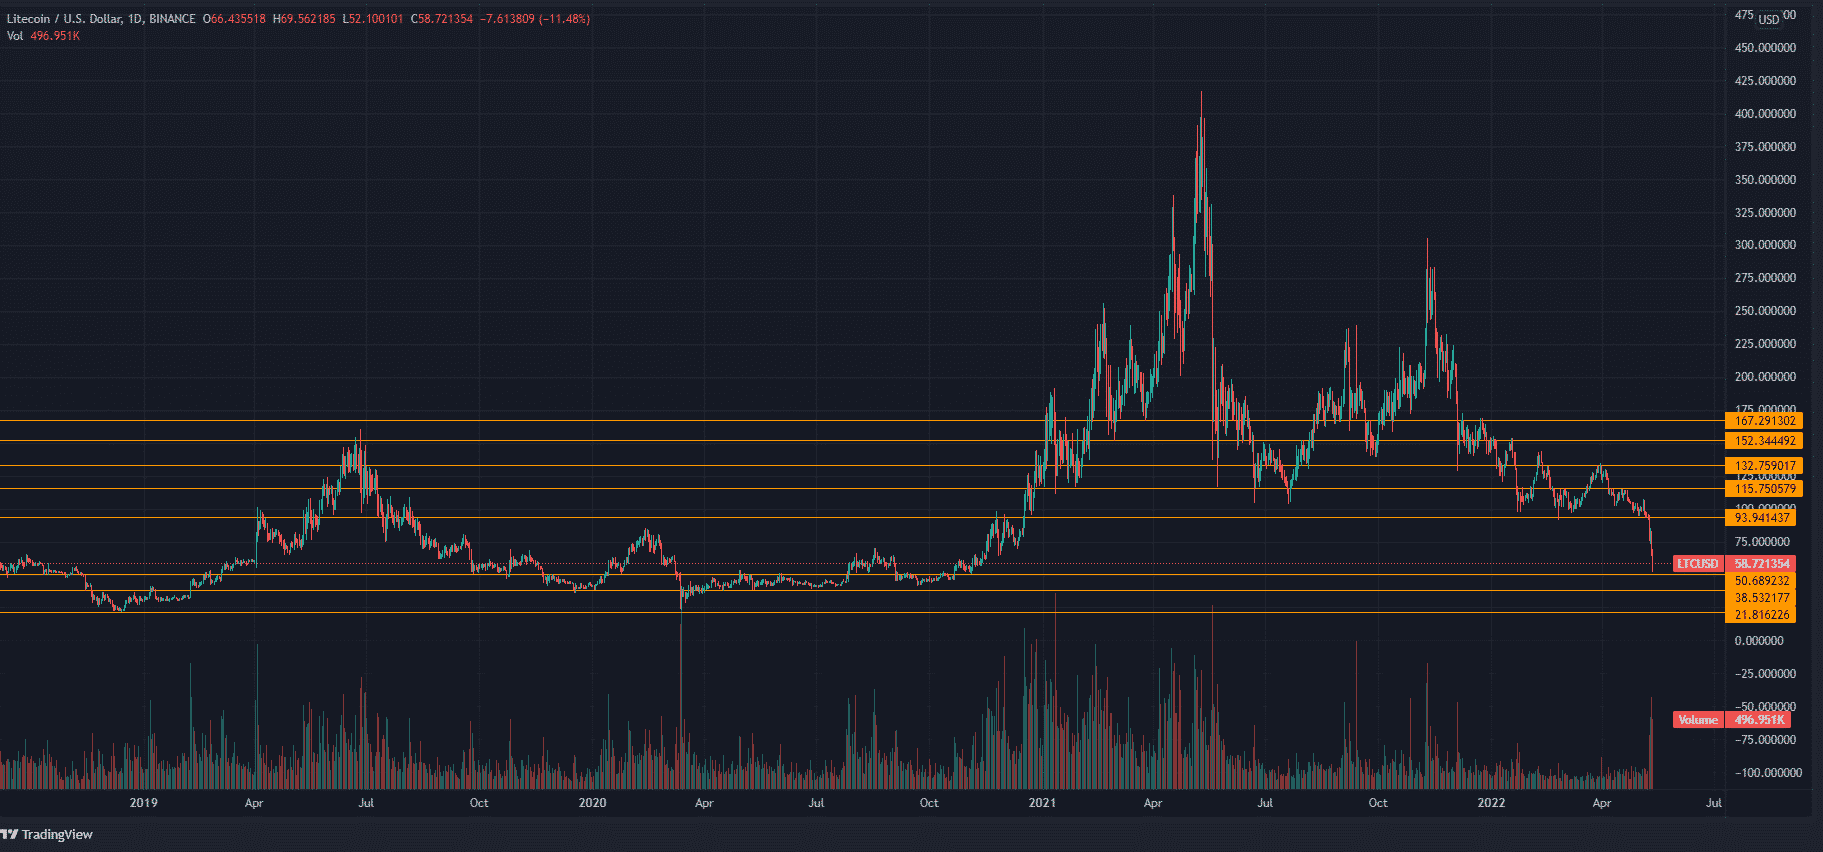Click the 250.000000 price axis tick
The width and height of the screenshot is (1823, 852).
pos(1765,311)
